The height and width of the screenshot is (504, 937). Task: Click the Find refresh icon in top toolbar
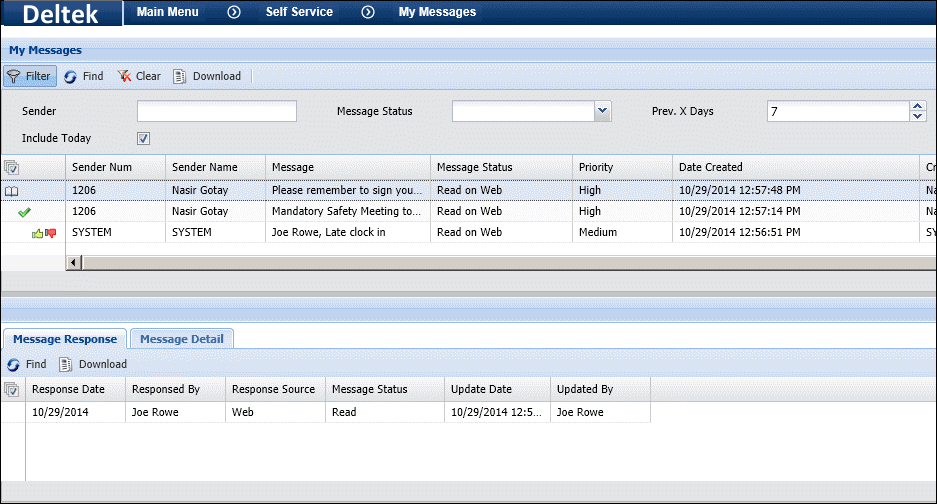pyautogui.click(x=70, y=76)
